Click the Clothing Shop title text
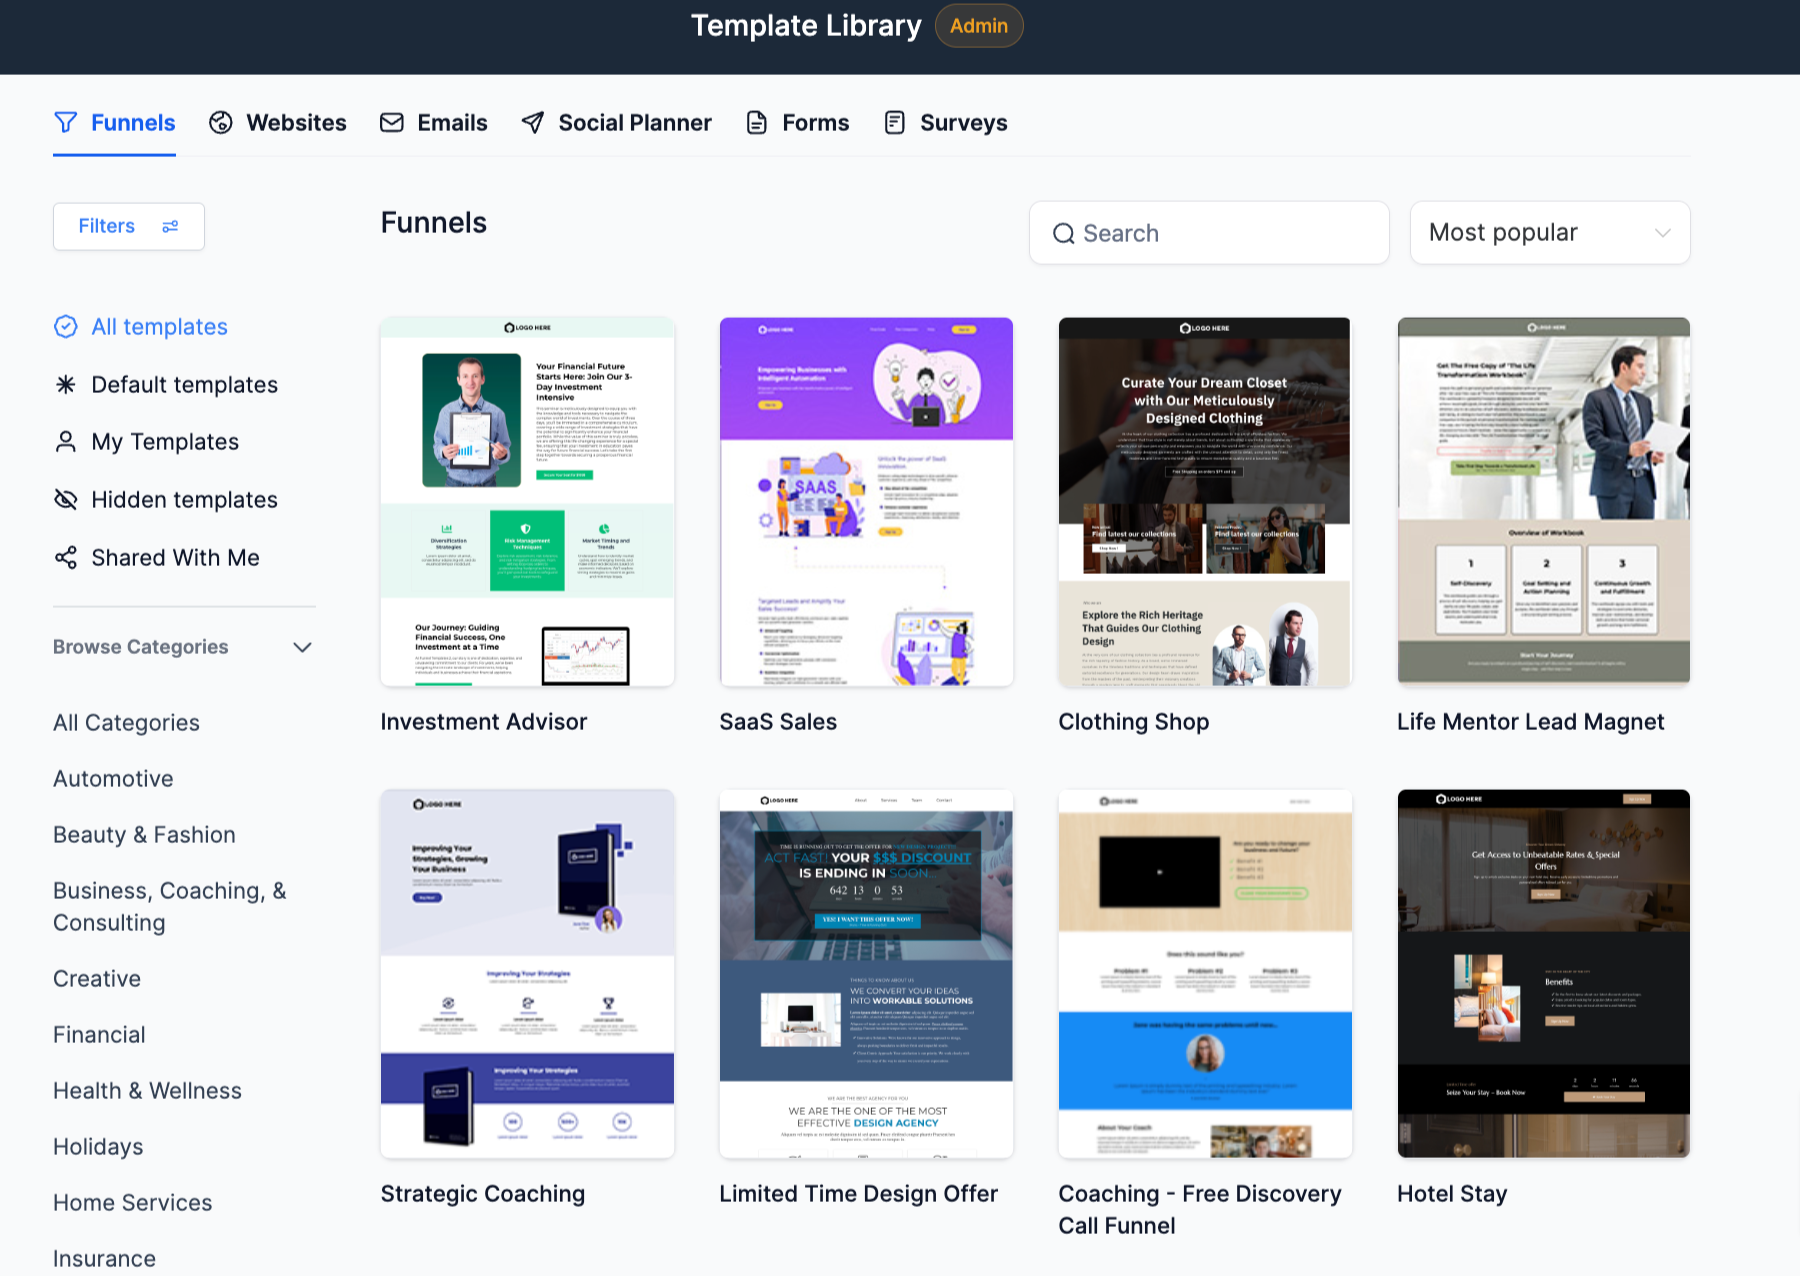1800x1276 pixels. [x=1134, y=721]
